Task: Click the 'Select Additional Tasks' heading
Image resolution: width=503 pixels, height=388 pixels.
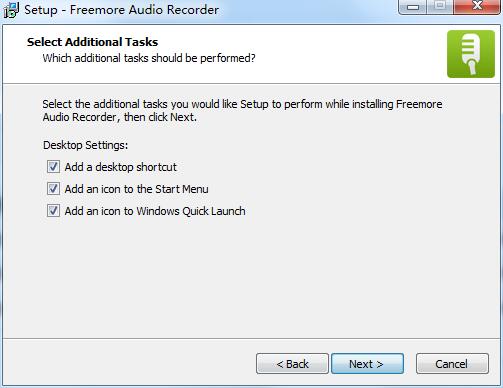Action: coord(92,42)
